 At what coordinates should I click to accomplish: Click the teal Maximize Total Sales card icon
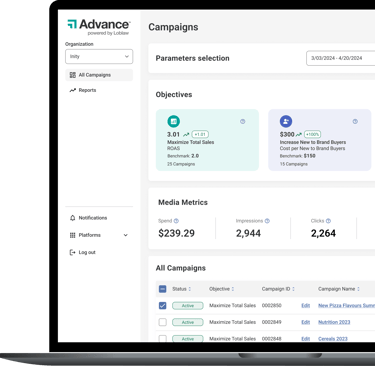[174, 121]
